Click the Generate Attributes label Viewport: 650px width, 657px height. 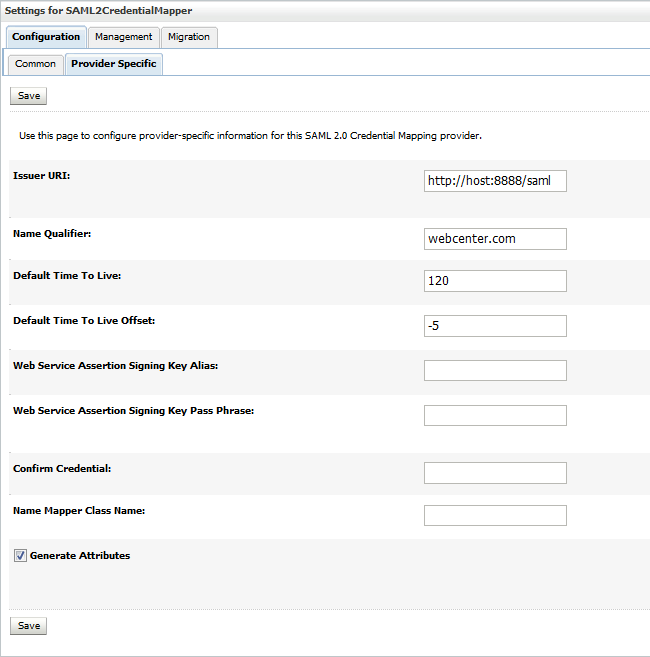[80, 556]
